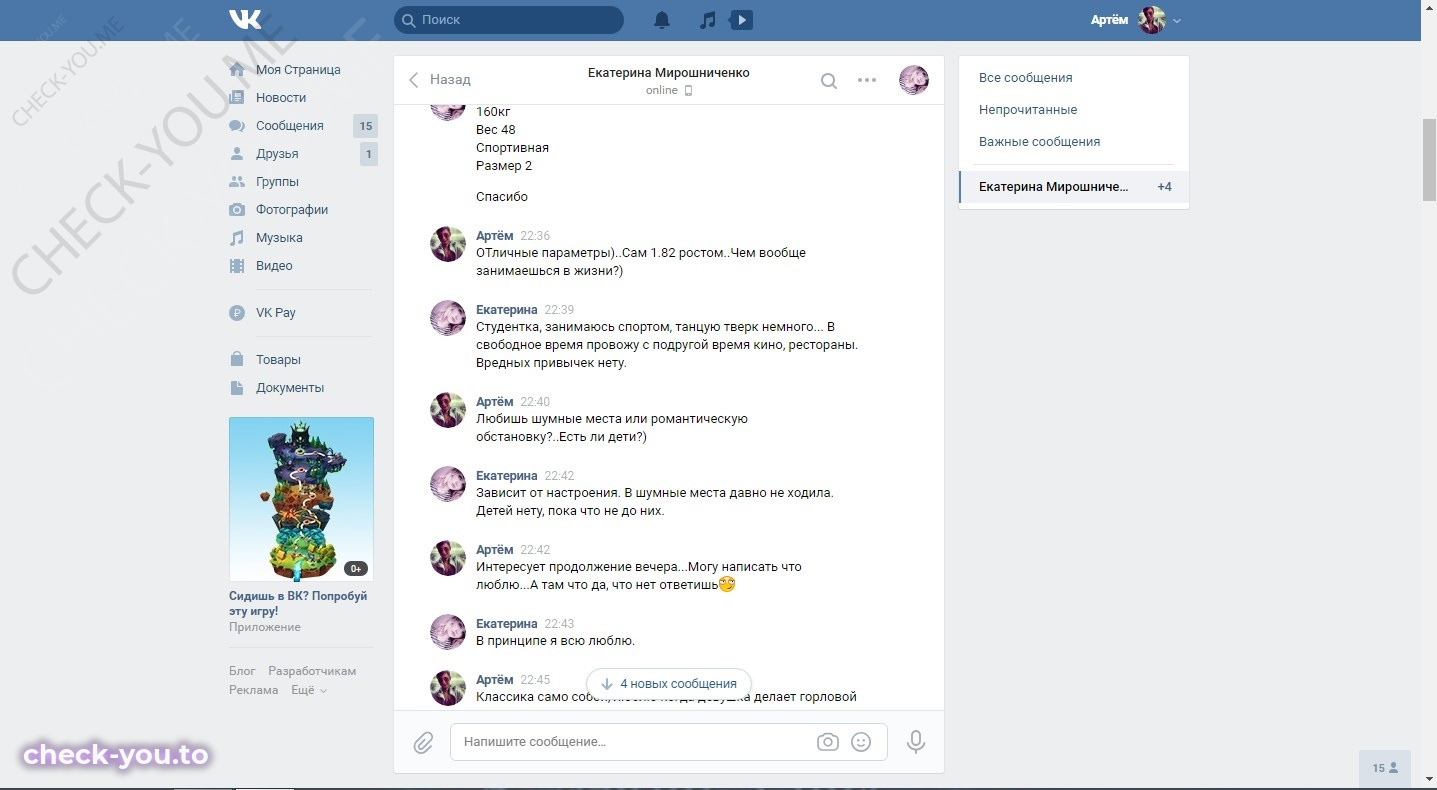
Task: Open ad link Сидишь в ВК? Попробуй эту игру!
Action: click(298, 603)
